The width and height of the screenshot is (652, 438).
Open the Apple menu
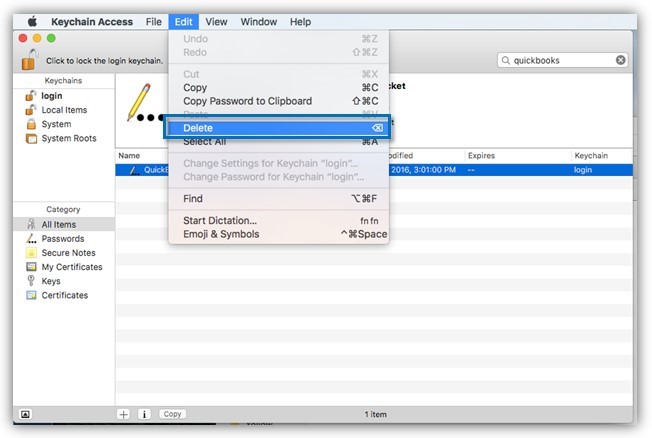[32, 22]
